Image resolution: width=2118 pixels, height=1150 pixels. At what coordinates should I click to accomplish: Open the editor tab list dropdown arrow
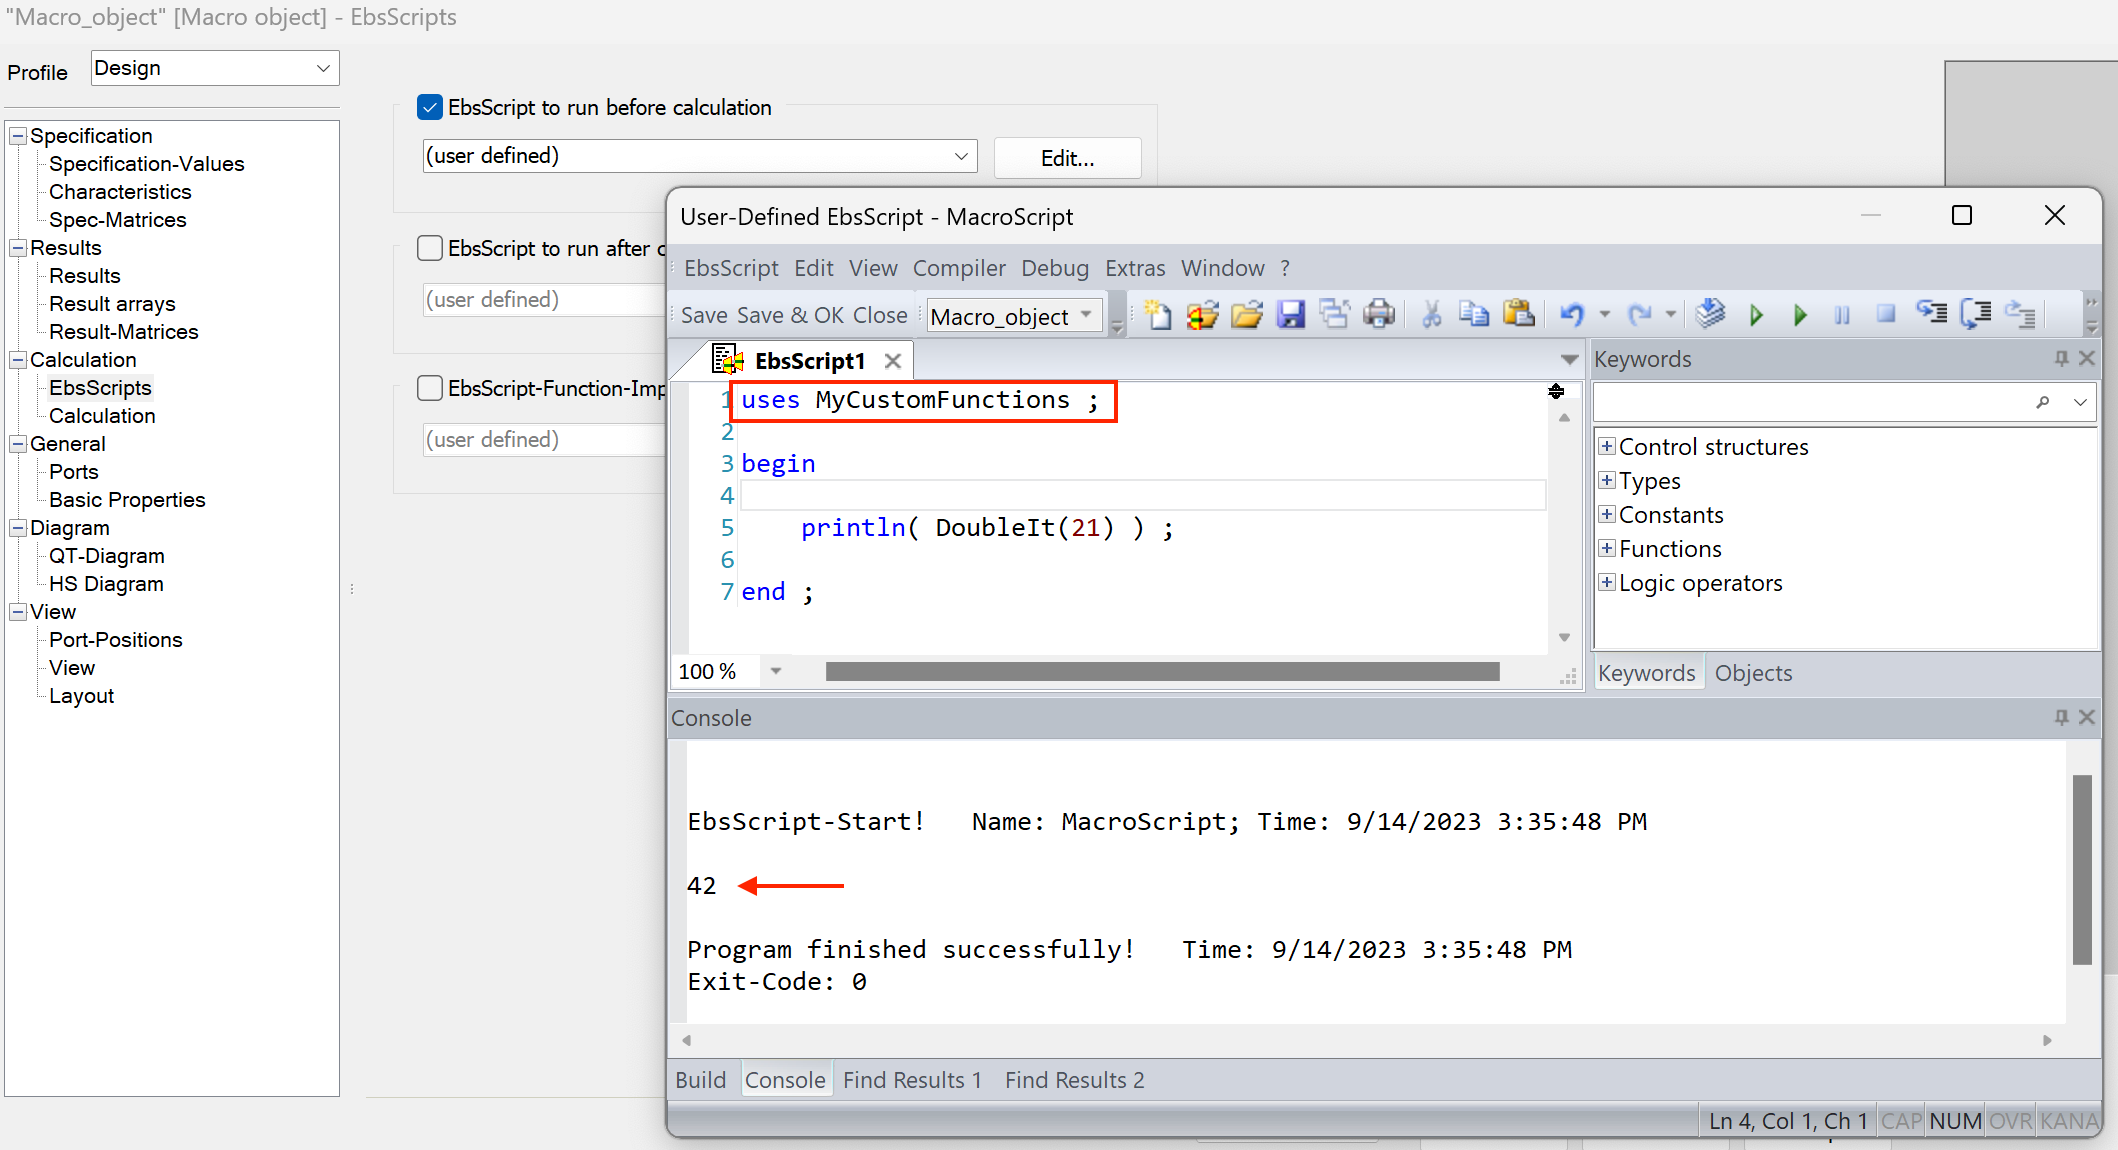pyautogui.click(x=1569, y=360)
